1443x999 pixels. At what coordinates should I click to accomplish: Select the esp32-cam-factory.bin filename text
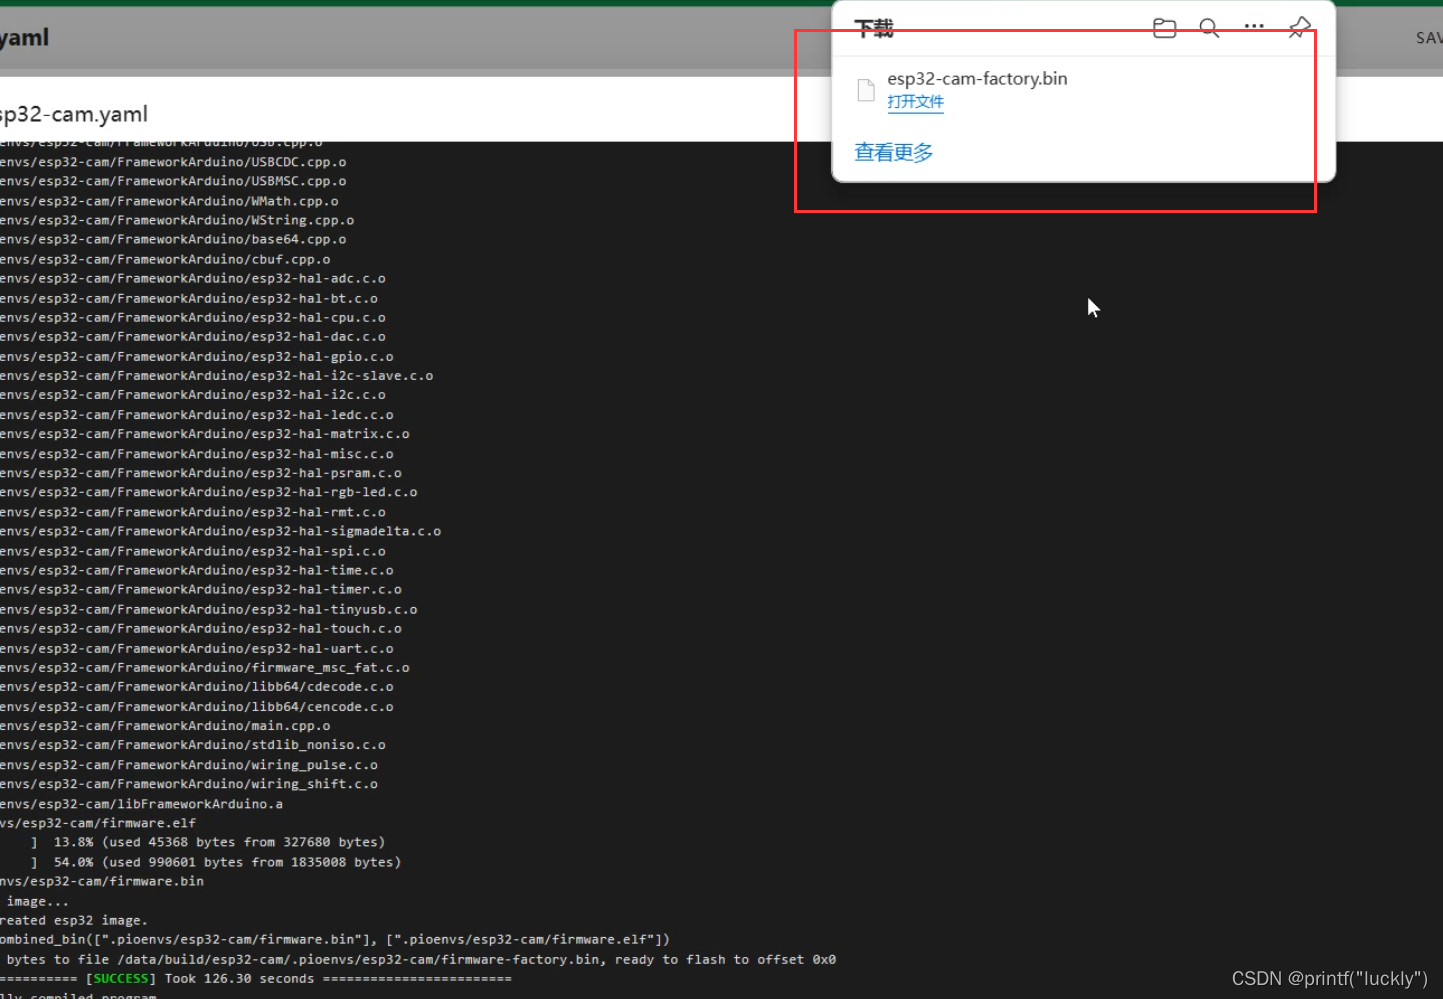pyautogui.click(x=977, y=78)
